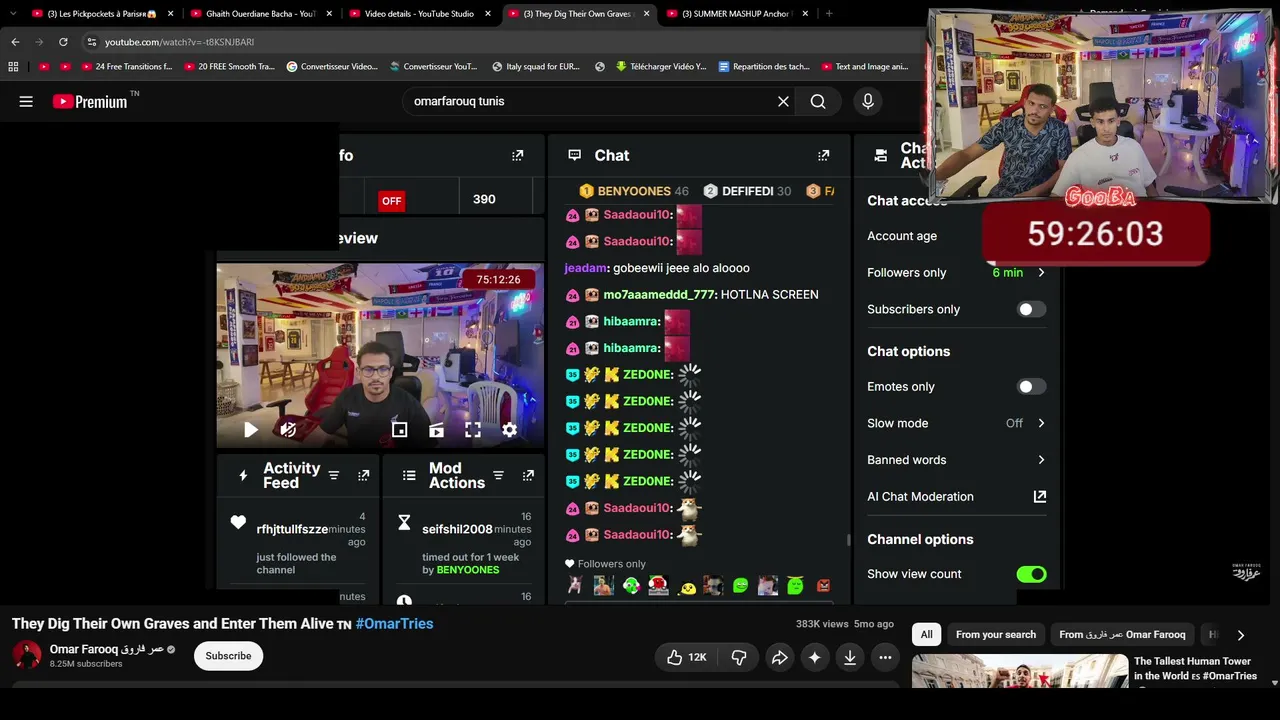The width and height of the screenshot is (1280, 720).
Task: Download the video
Action: [x=850, y=657]
